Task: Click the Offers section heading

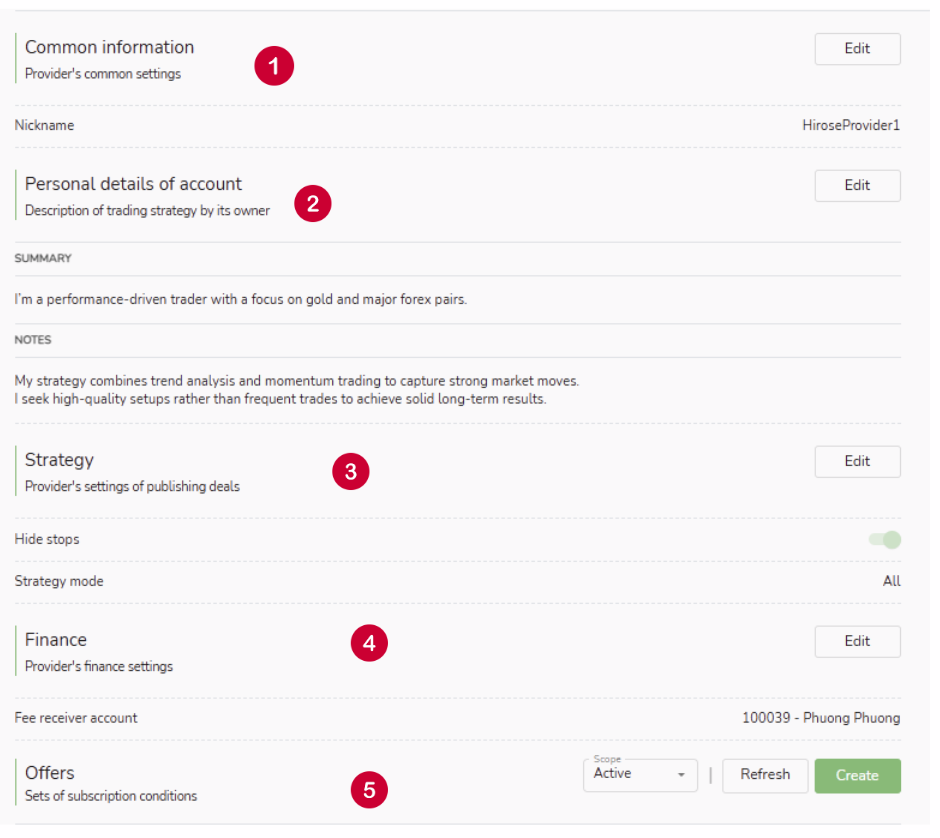Action: tap(50, 773)
